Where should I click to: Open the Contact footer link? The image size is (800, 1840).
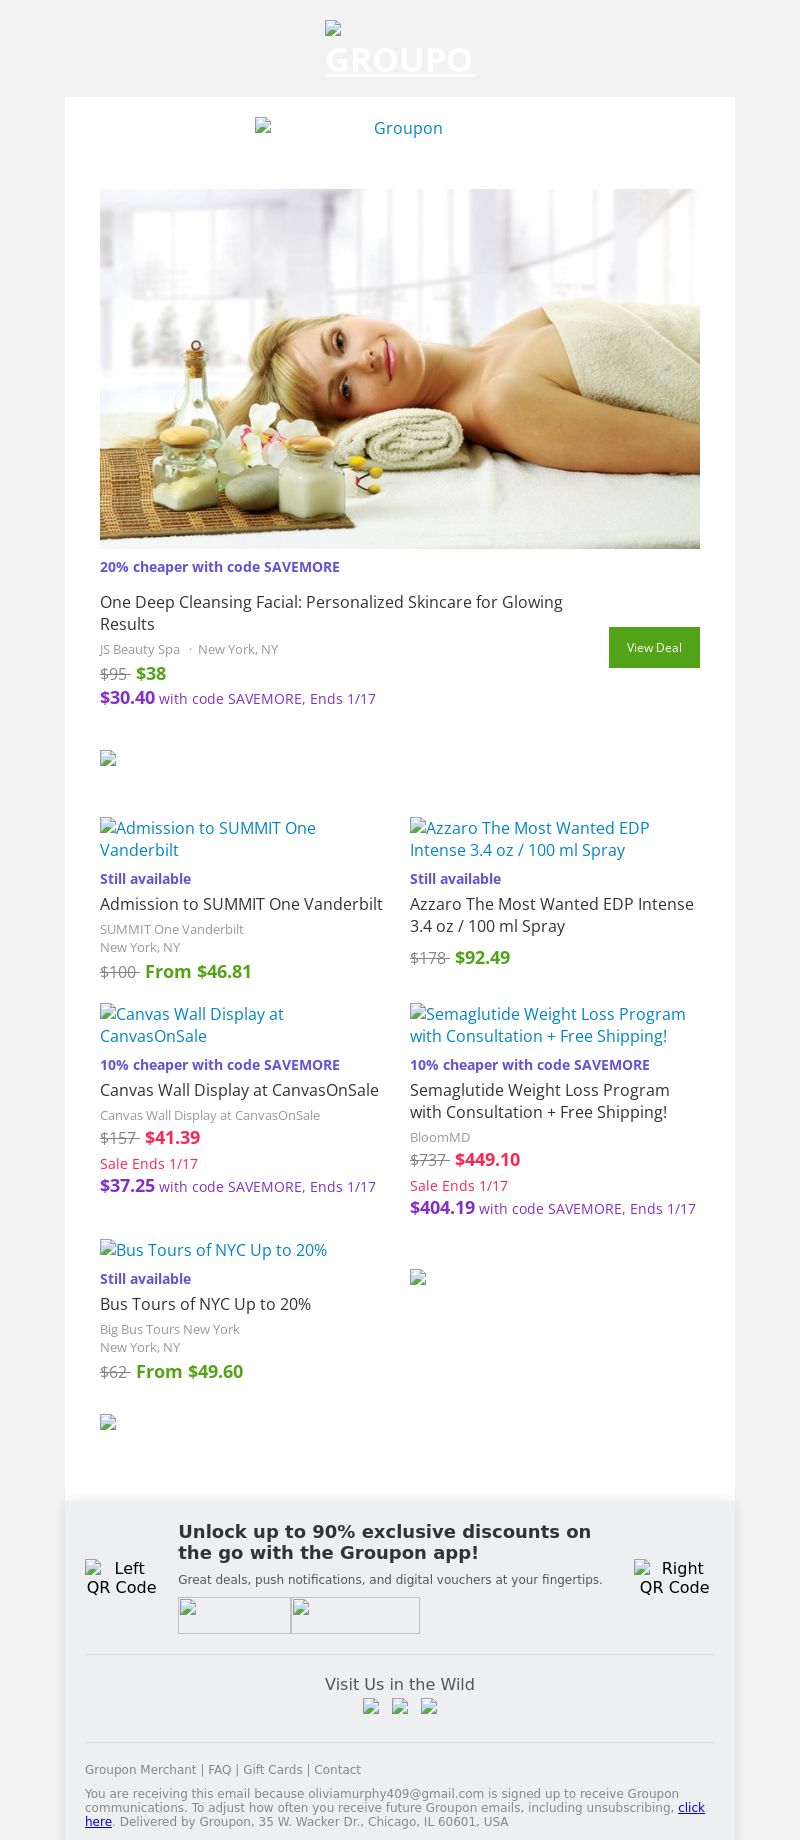click(337, 1770)
